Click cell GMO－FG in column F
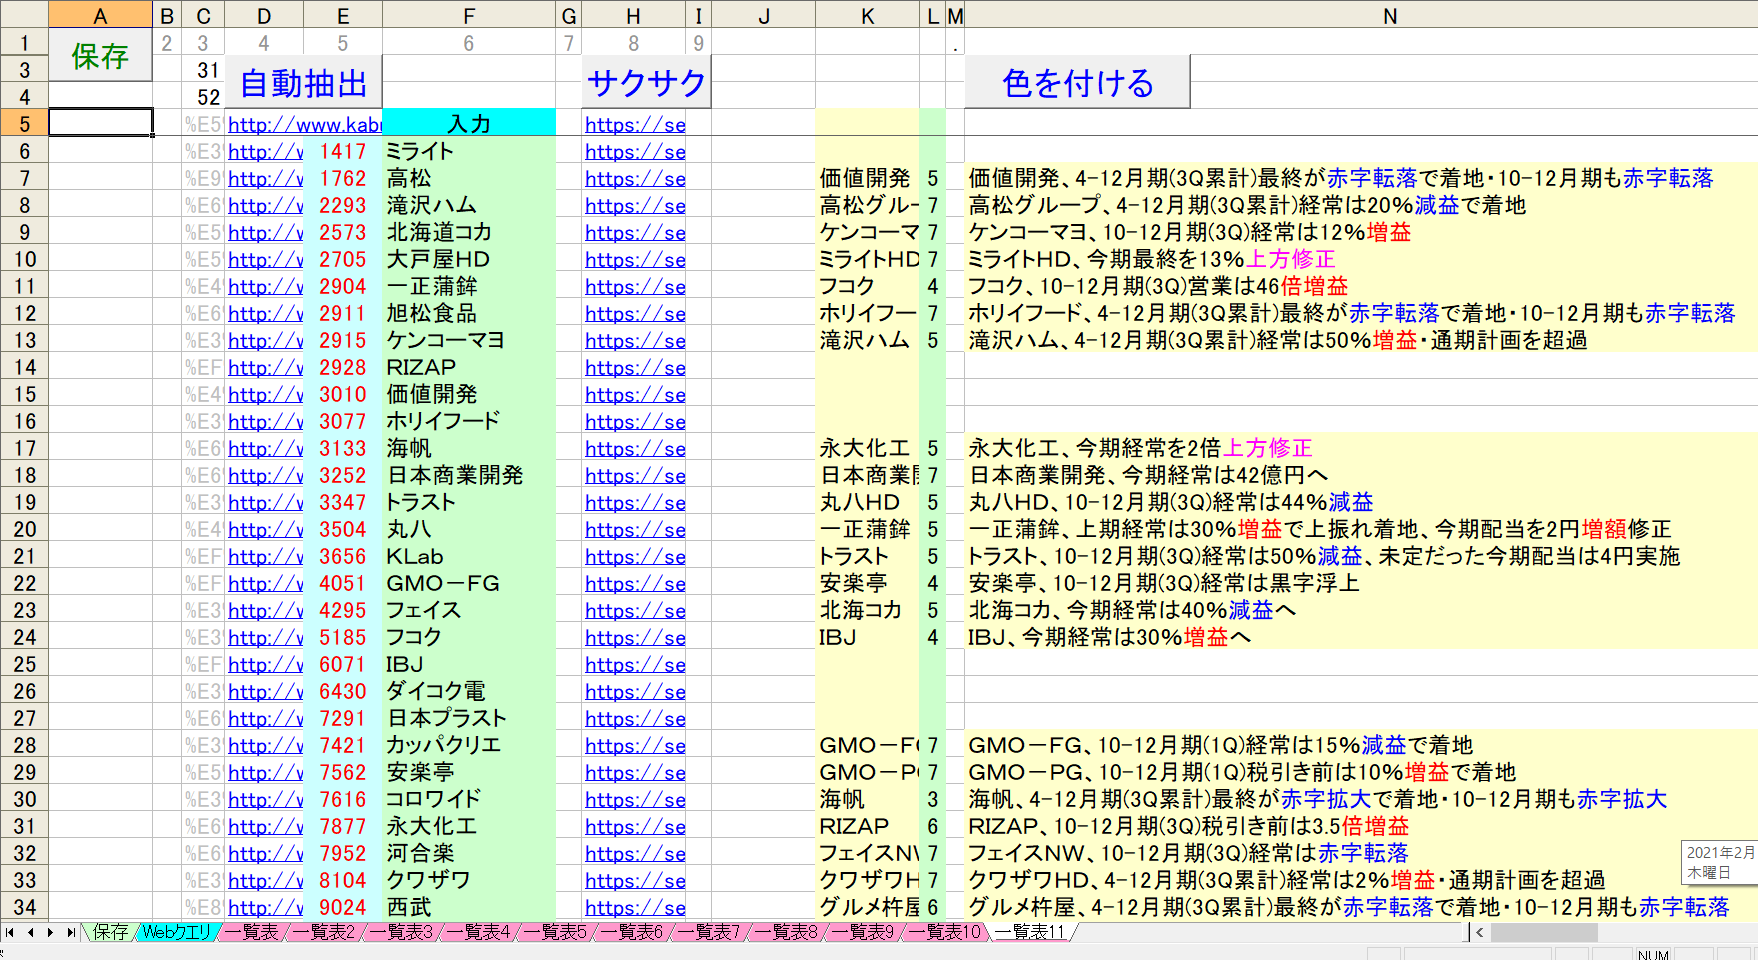Screen dimensions: 1758x960 [469, 583]
